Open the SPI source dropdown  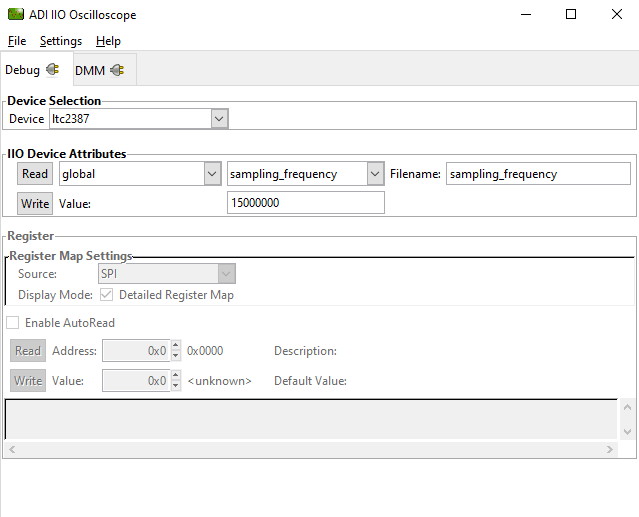pos(227,274)
